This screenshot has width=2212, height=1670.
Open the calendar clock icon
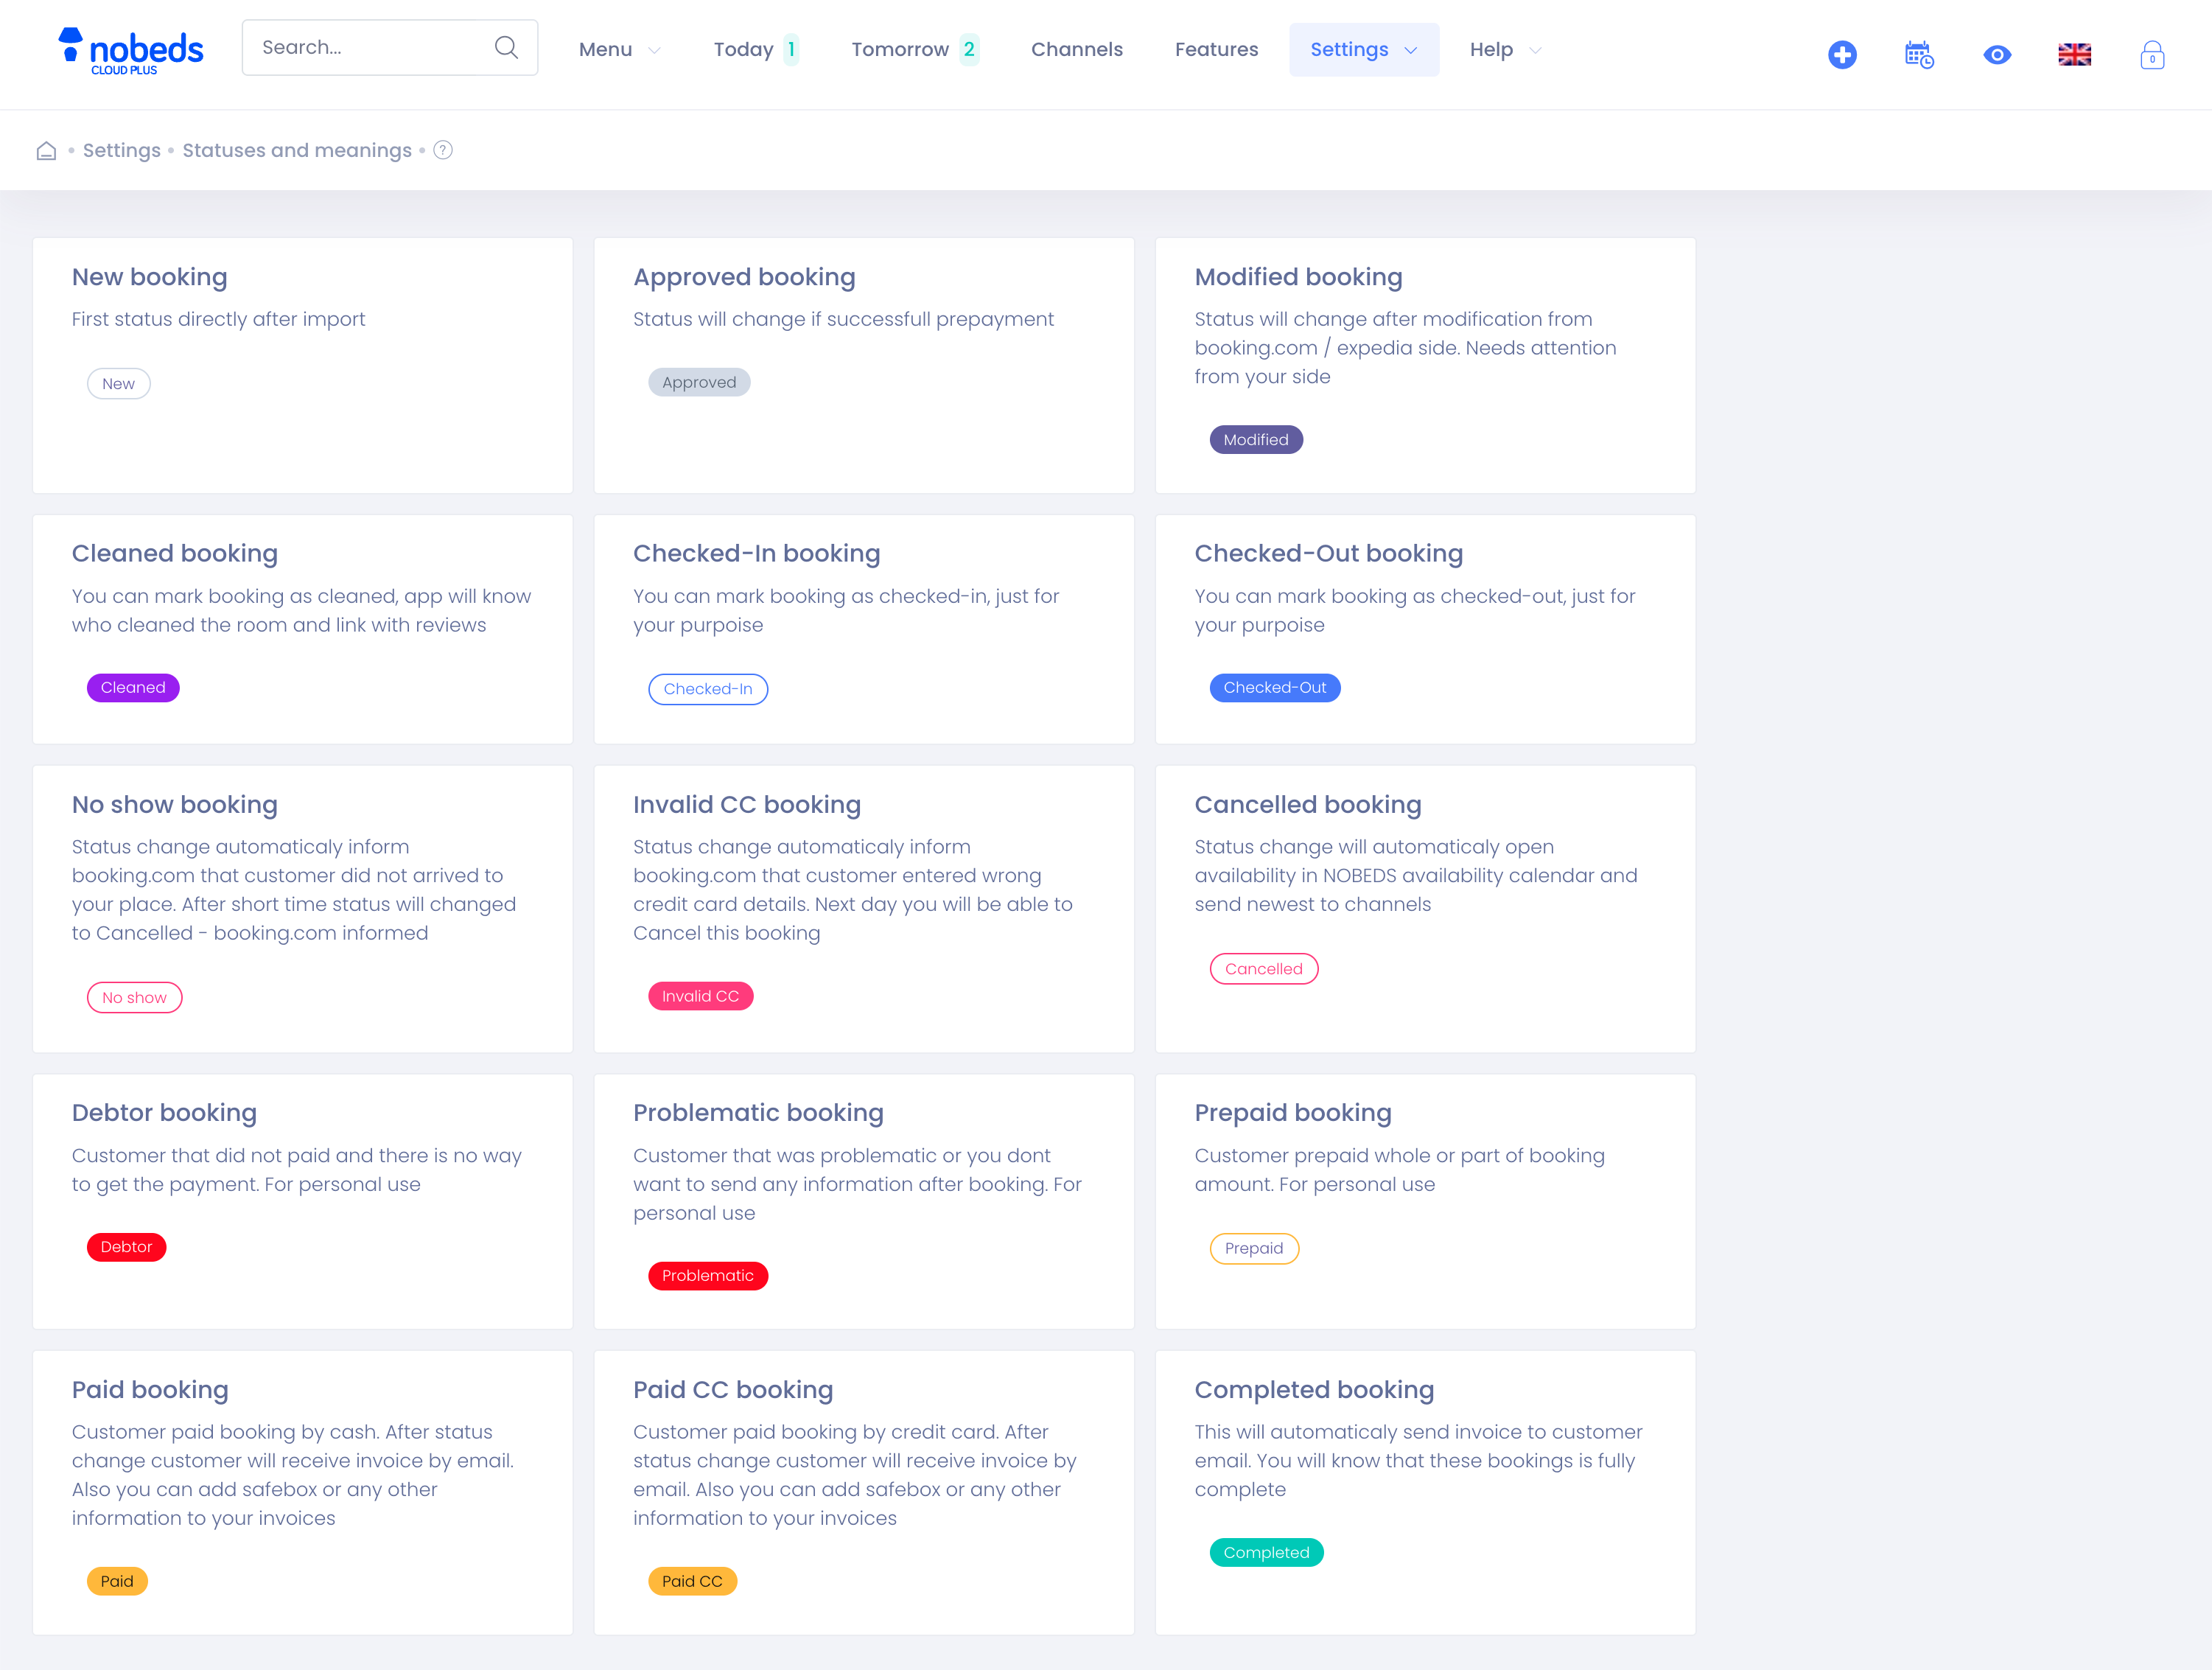1919,54
